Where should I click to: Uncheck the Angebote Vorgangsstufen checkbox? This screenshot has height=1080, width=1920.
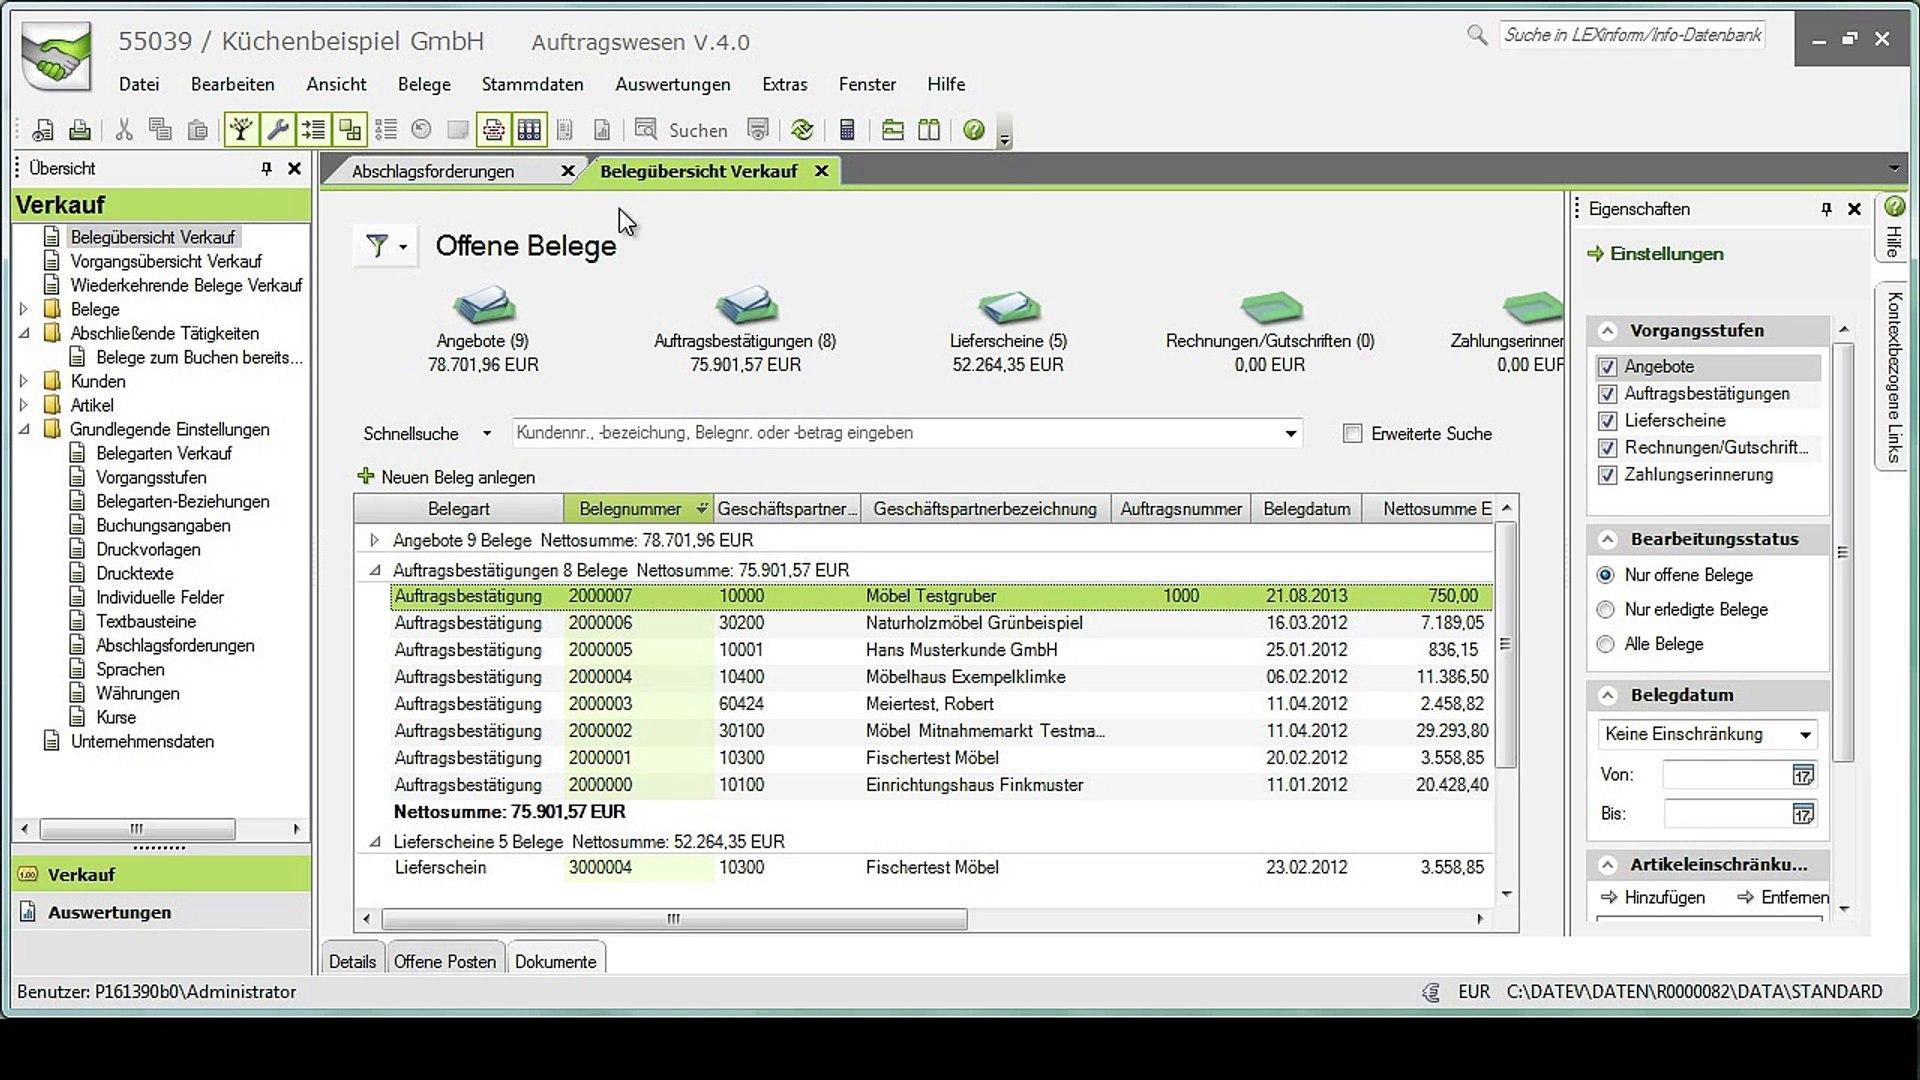[1607, 367]
